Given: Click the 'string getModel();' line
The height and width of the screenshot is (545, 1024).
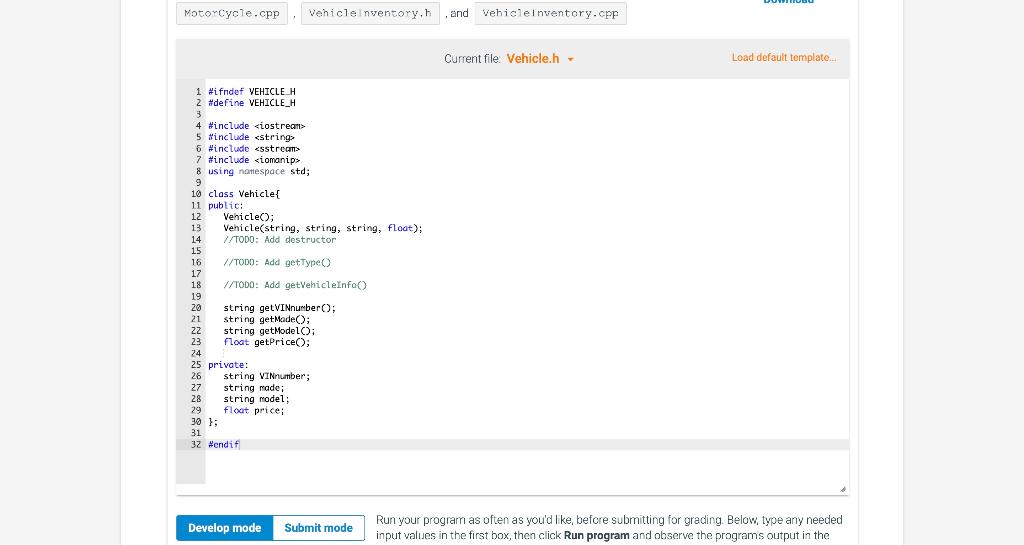Looking at the screenshot, I should (269, 331).
